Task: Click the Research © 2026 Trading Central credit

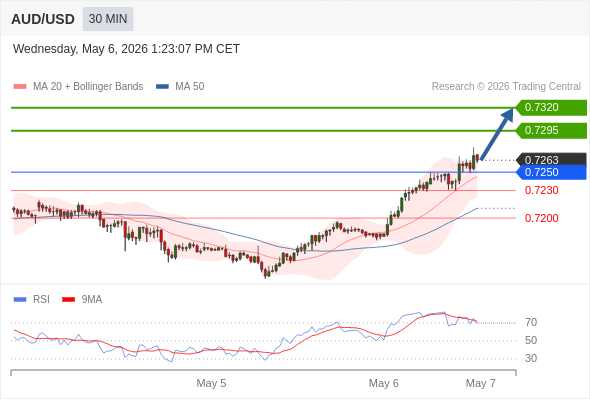Action: [x=506, y=87]
